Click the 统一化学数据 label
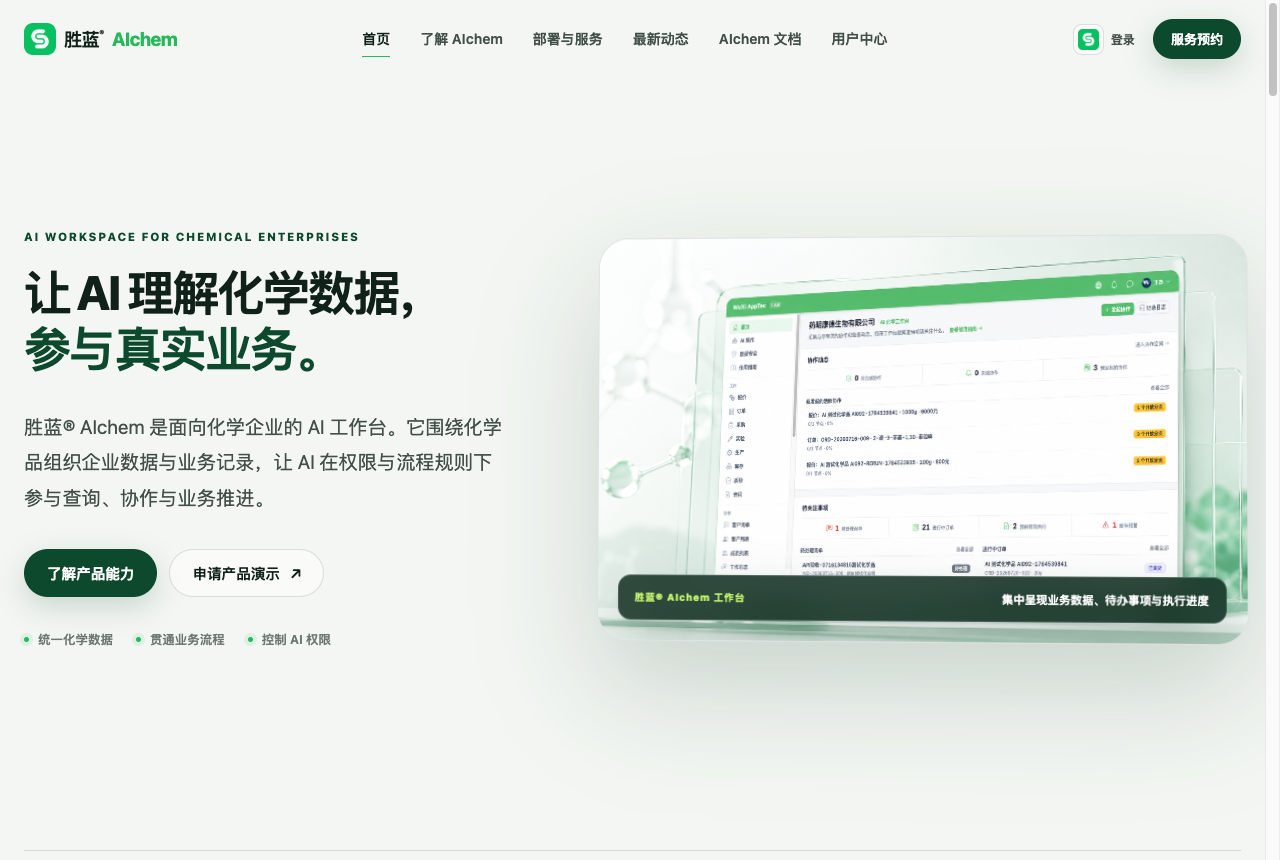The width and height of the screenshot is (1280, 860). (75, 639)
